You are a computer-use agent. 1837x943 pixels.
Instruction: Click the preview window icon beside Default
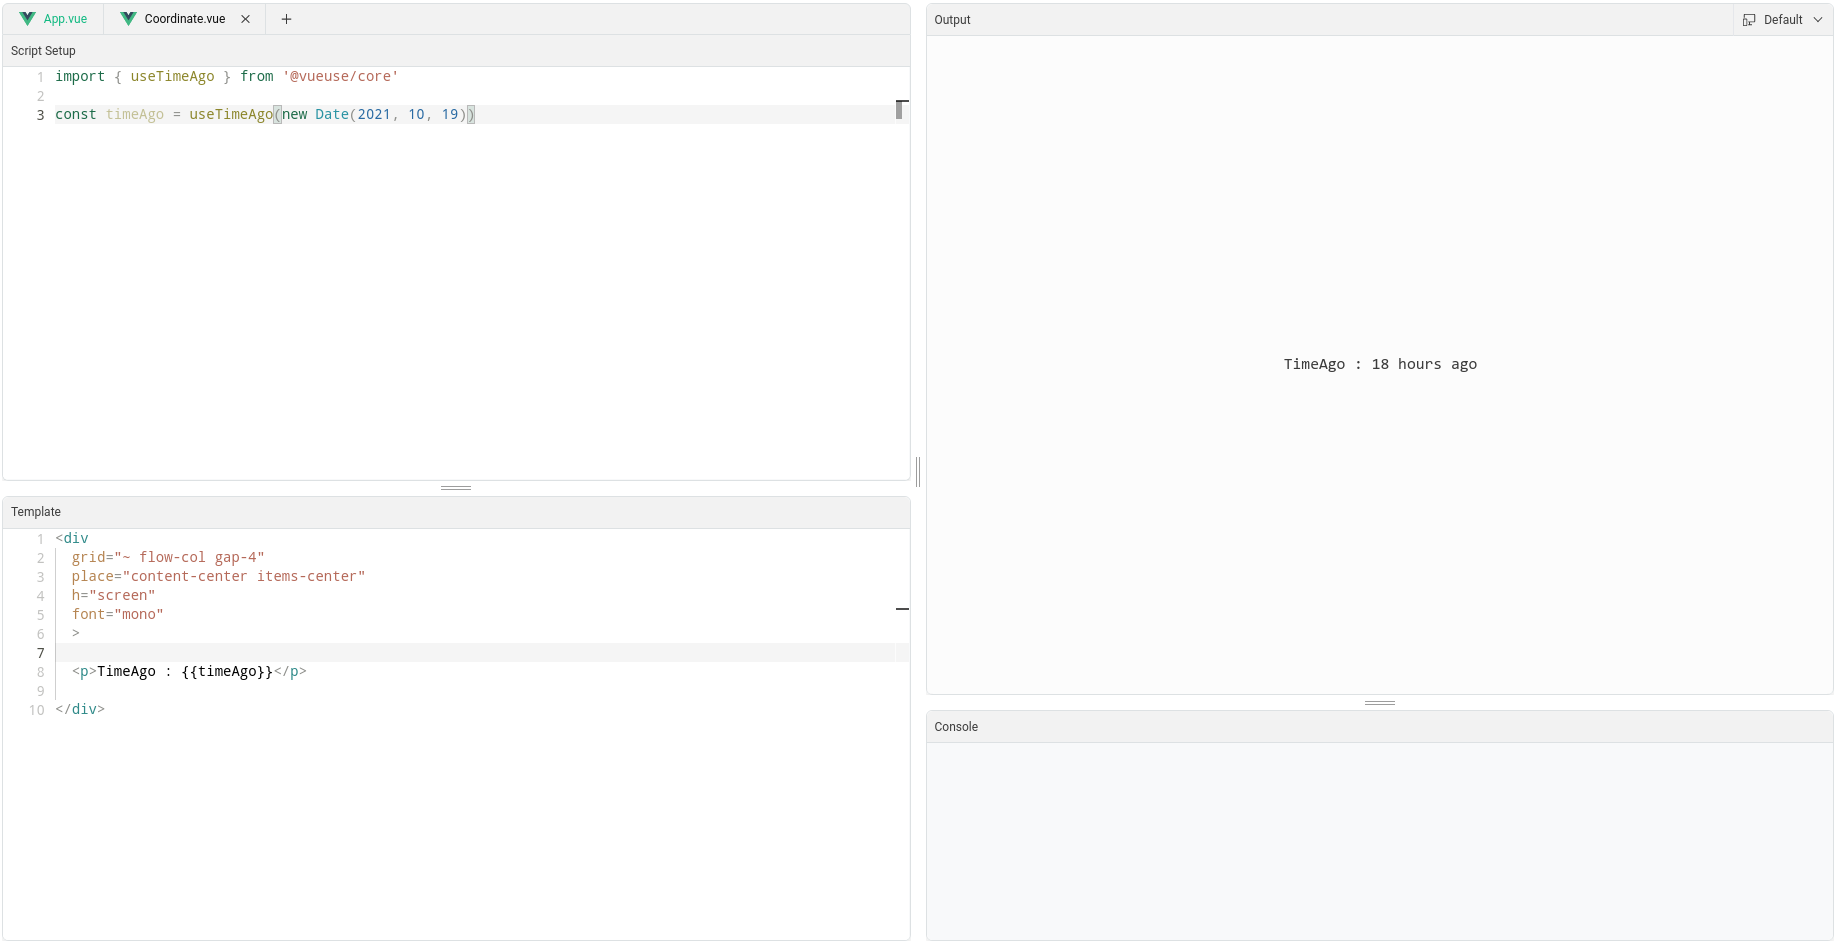(1748, 19)
